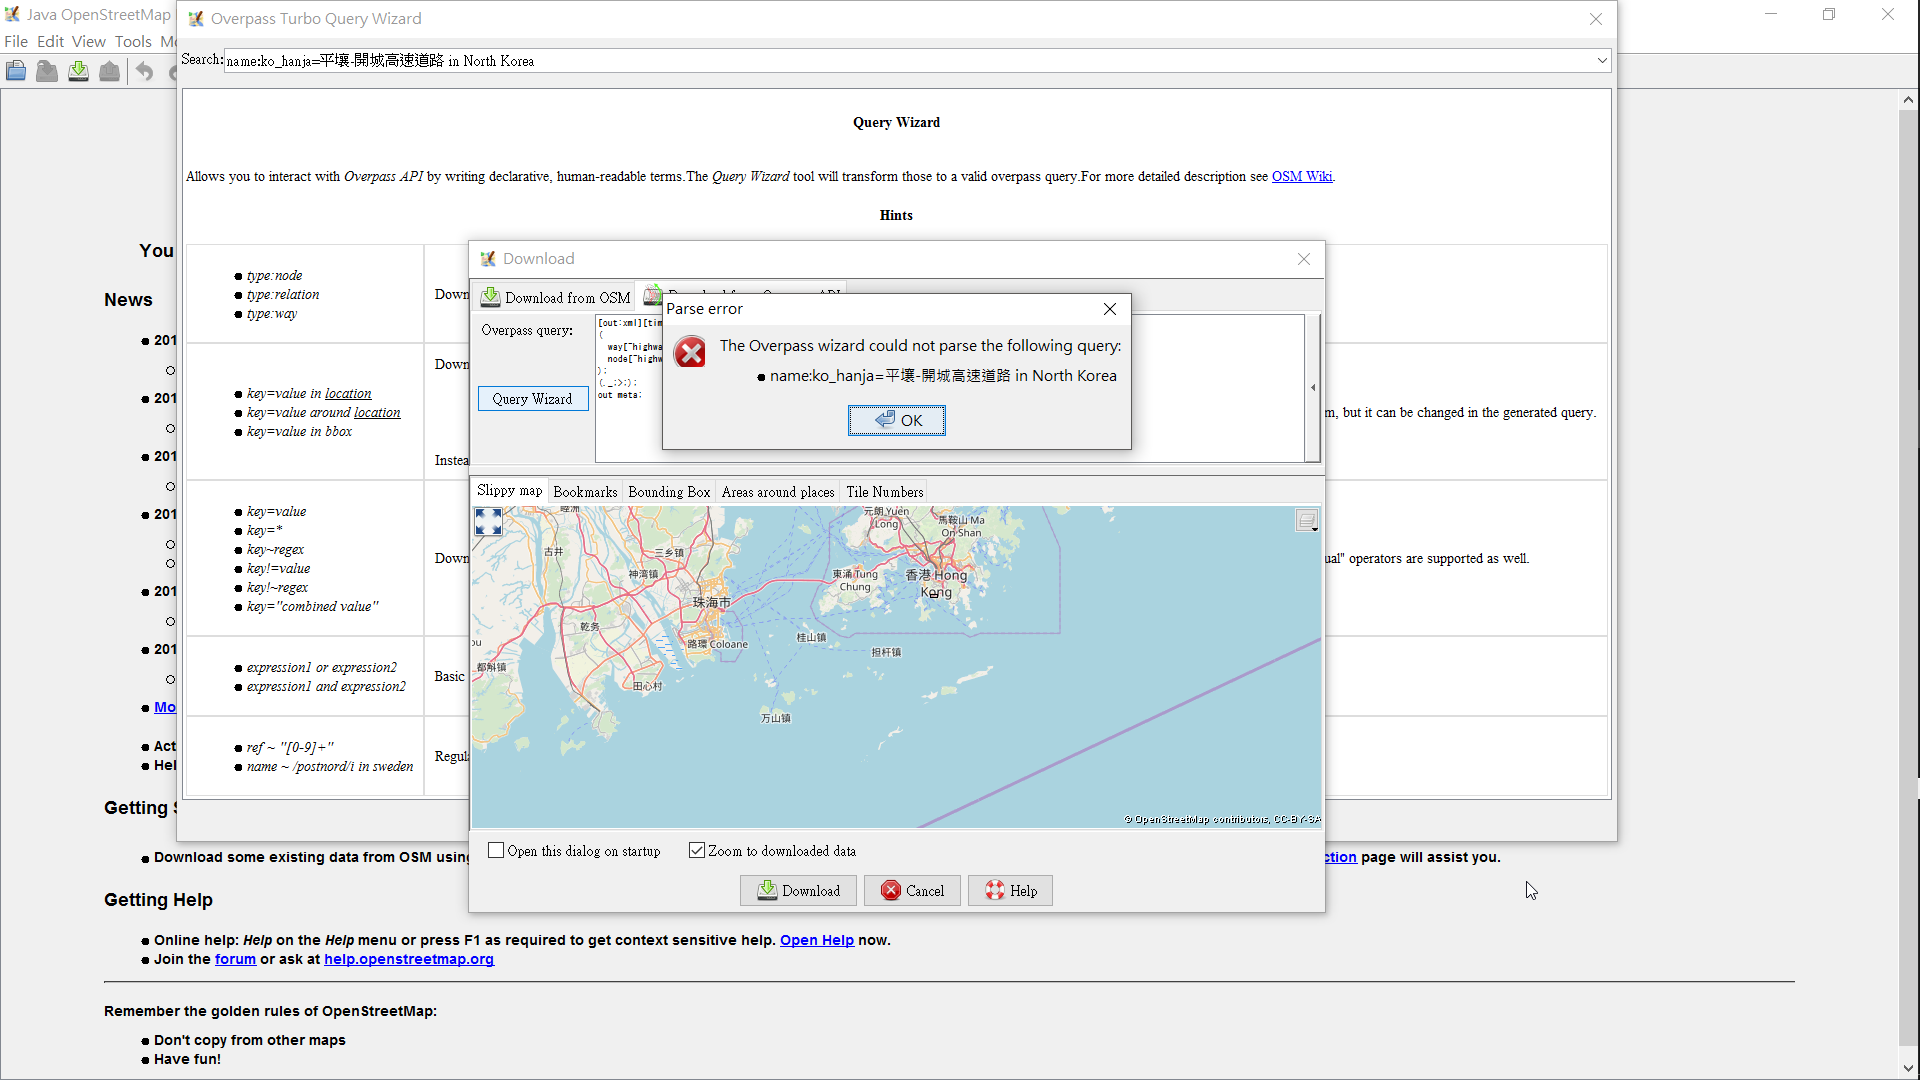This screenshot has height=1080, width=1920.
Task: Open the Tools menu
Action: (133, 41)
